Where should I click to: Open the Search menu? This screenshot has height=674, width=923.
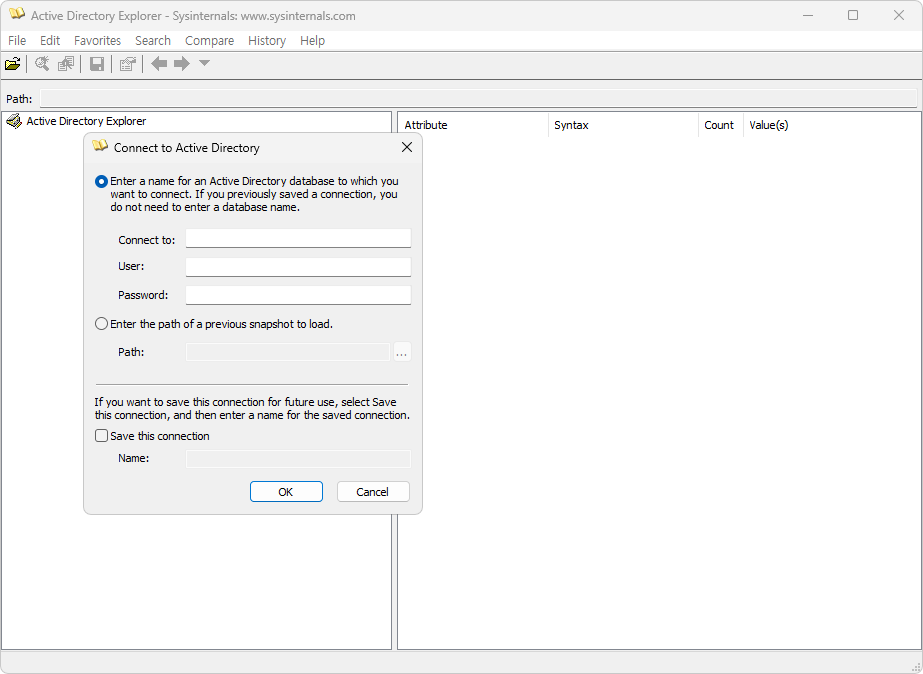[x=152, y=41]
